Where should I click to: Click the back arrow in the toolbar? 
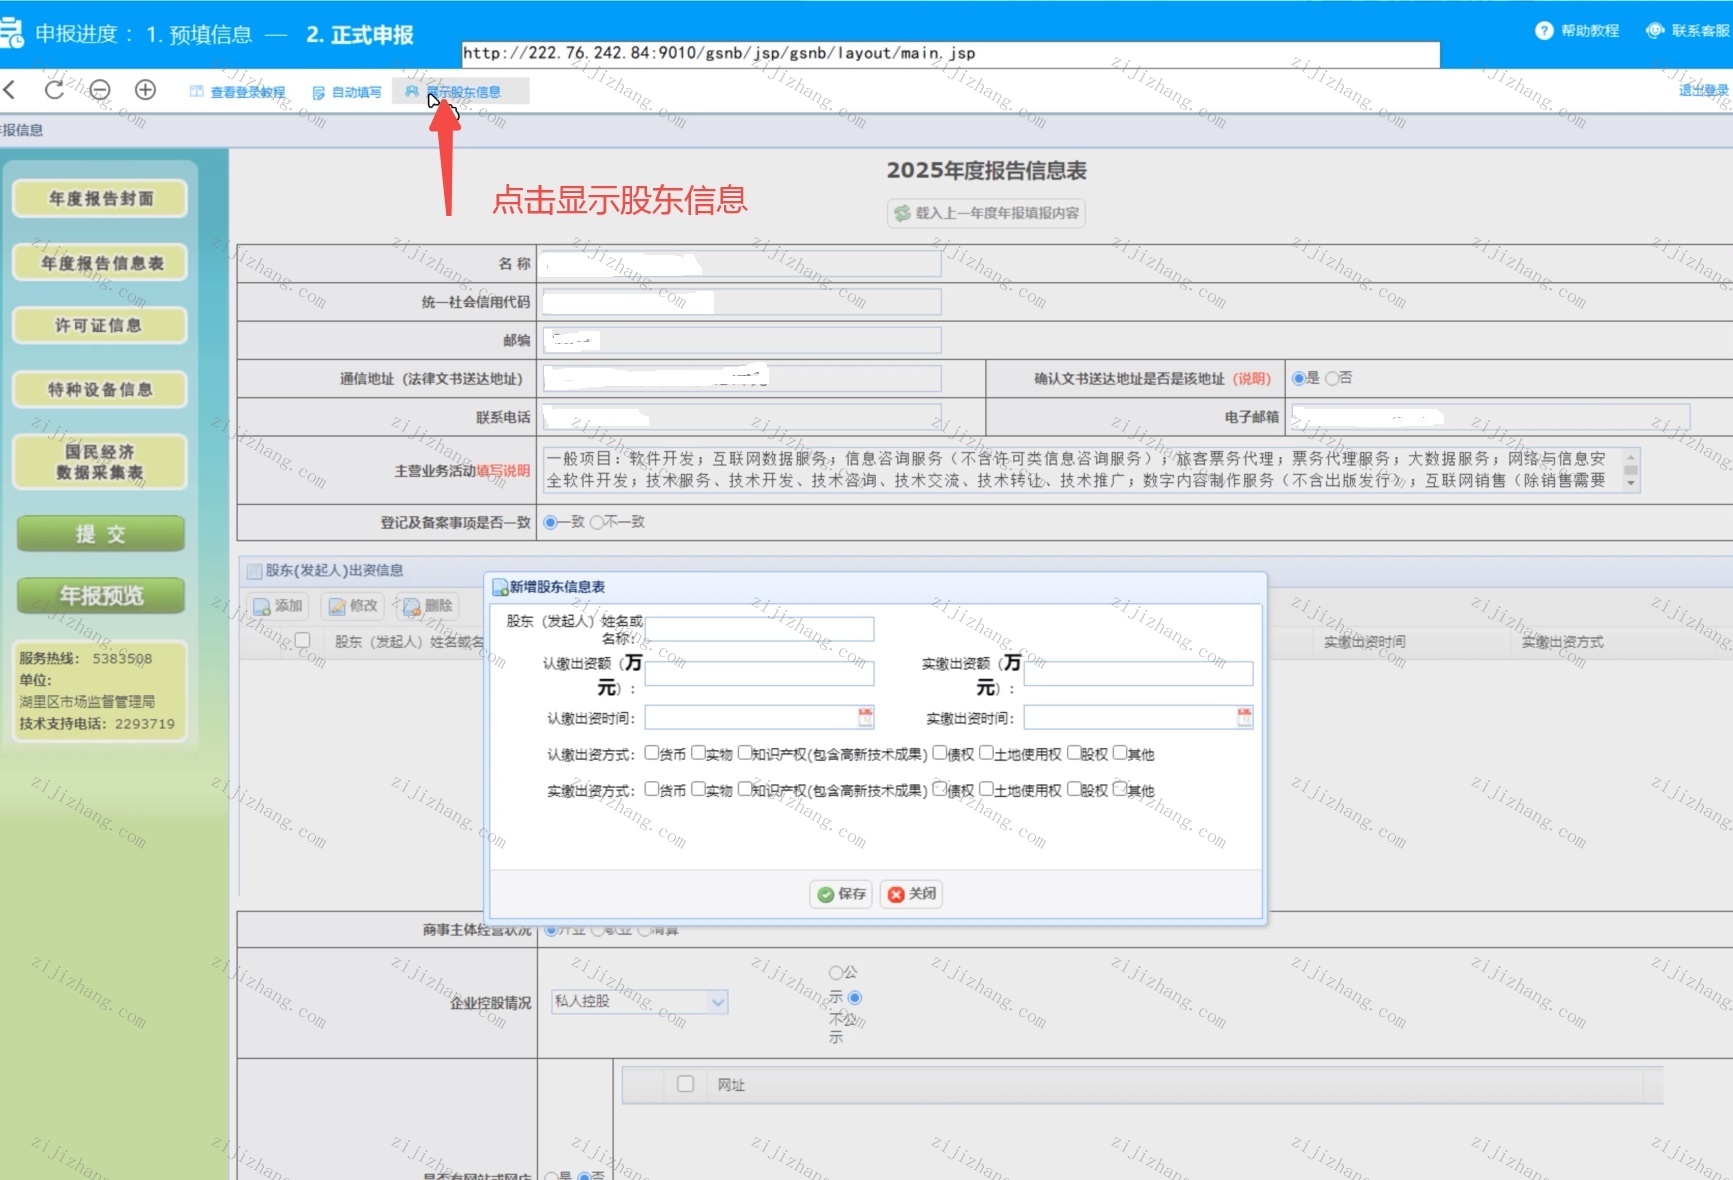click(10, 90)
